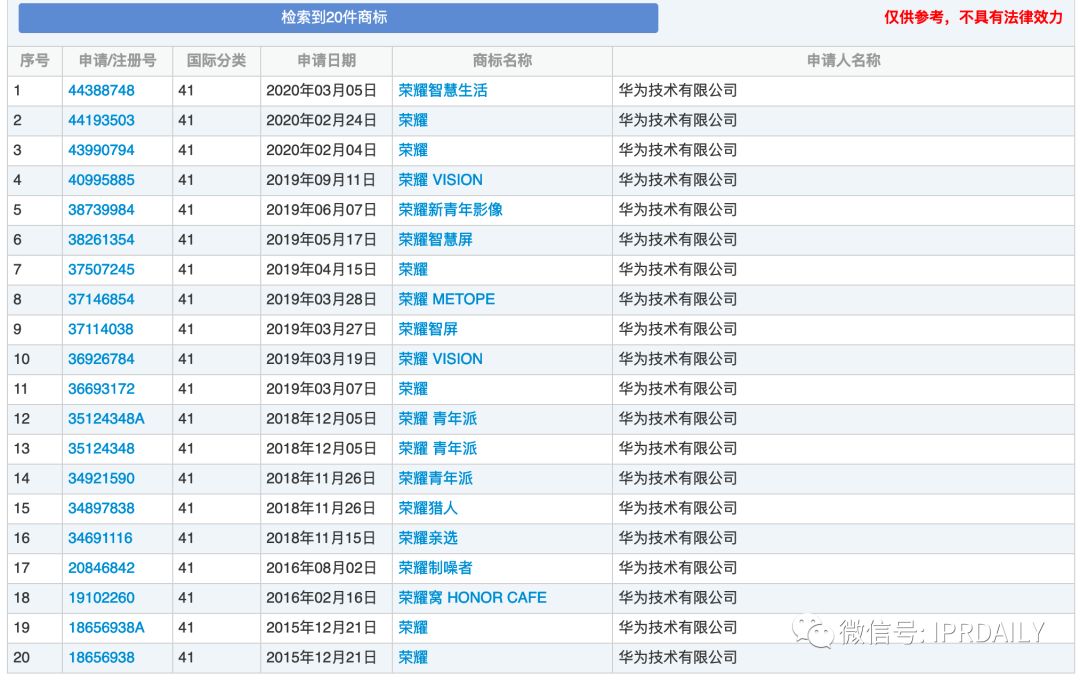
Task: Open application number 36693172
Action: tap(101, 389)
